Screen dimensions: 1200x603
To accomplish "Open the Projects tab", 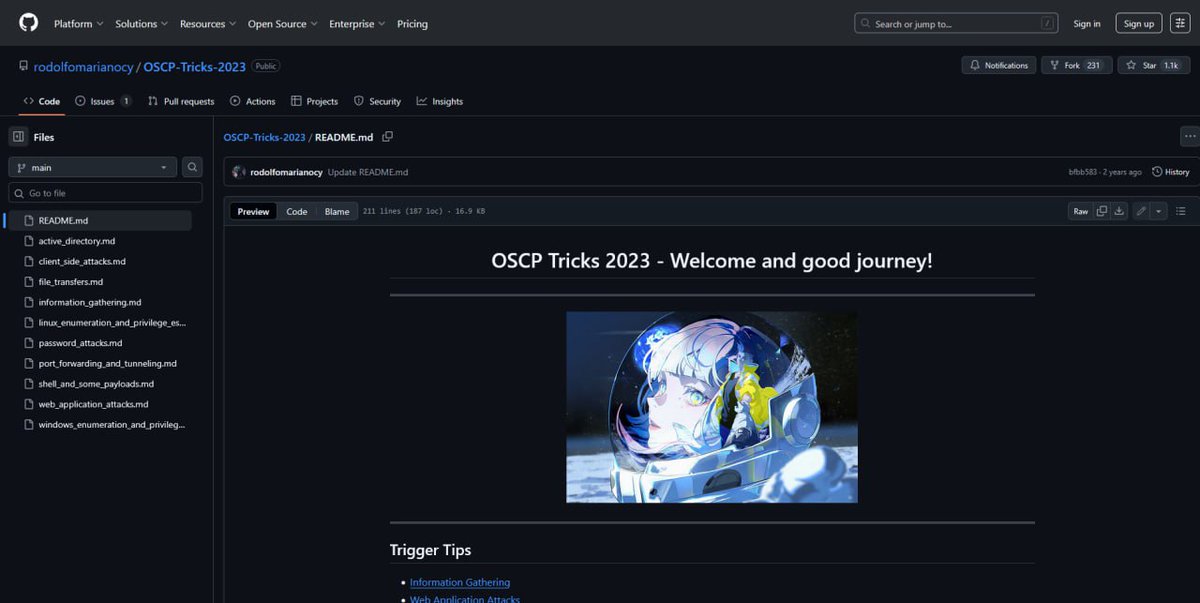I will (x=314, y=101).
